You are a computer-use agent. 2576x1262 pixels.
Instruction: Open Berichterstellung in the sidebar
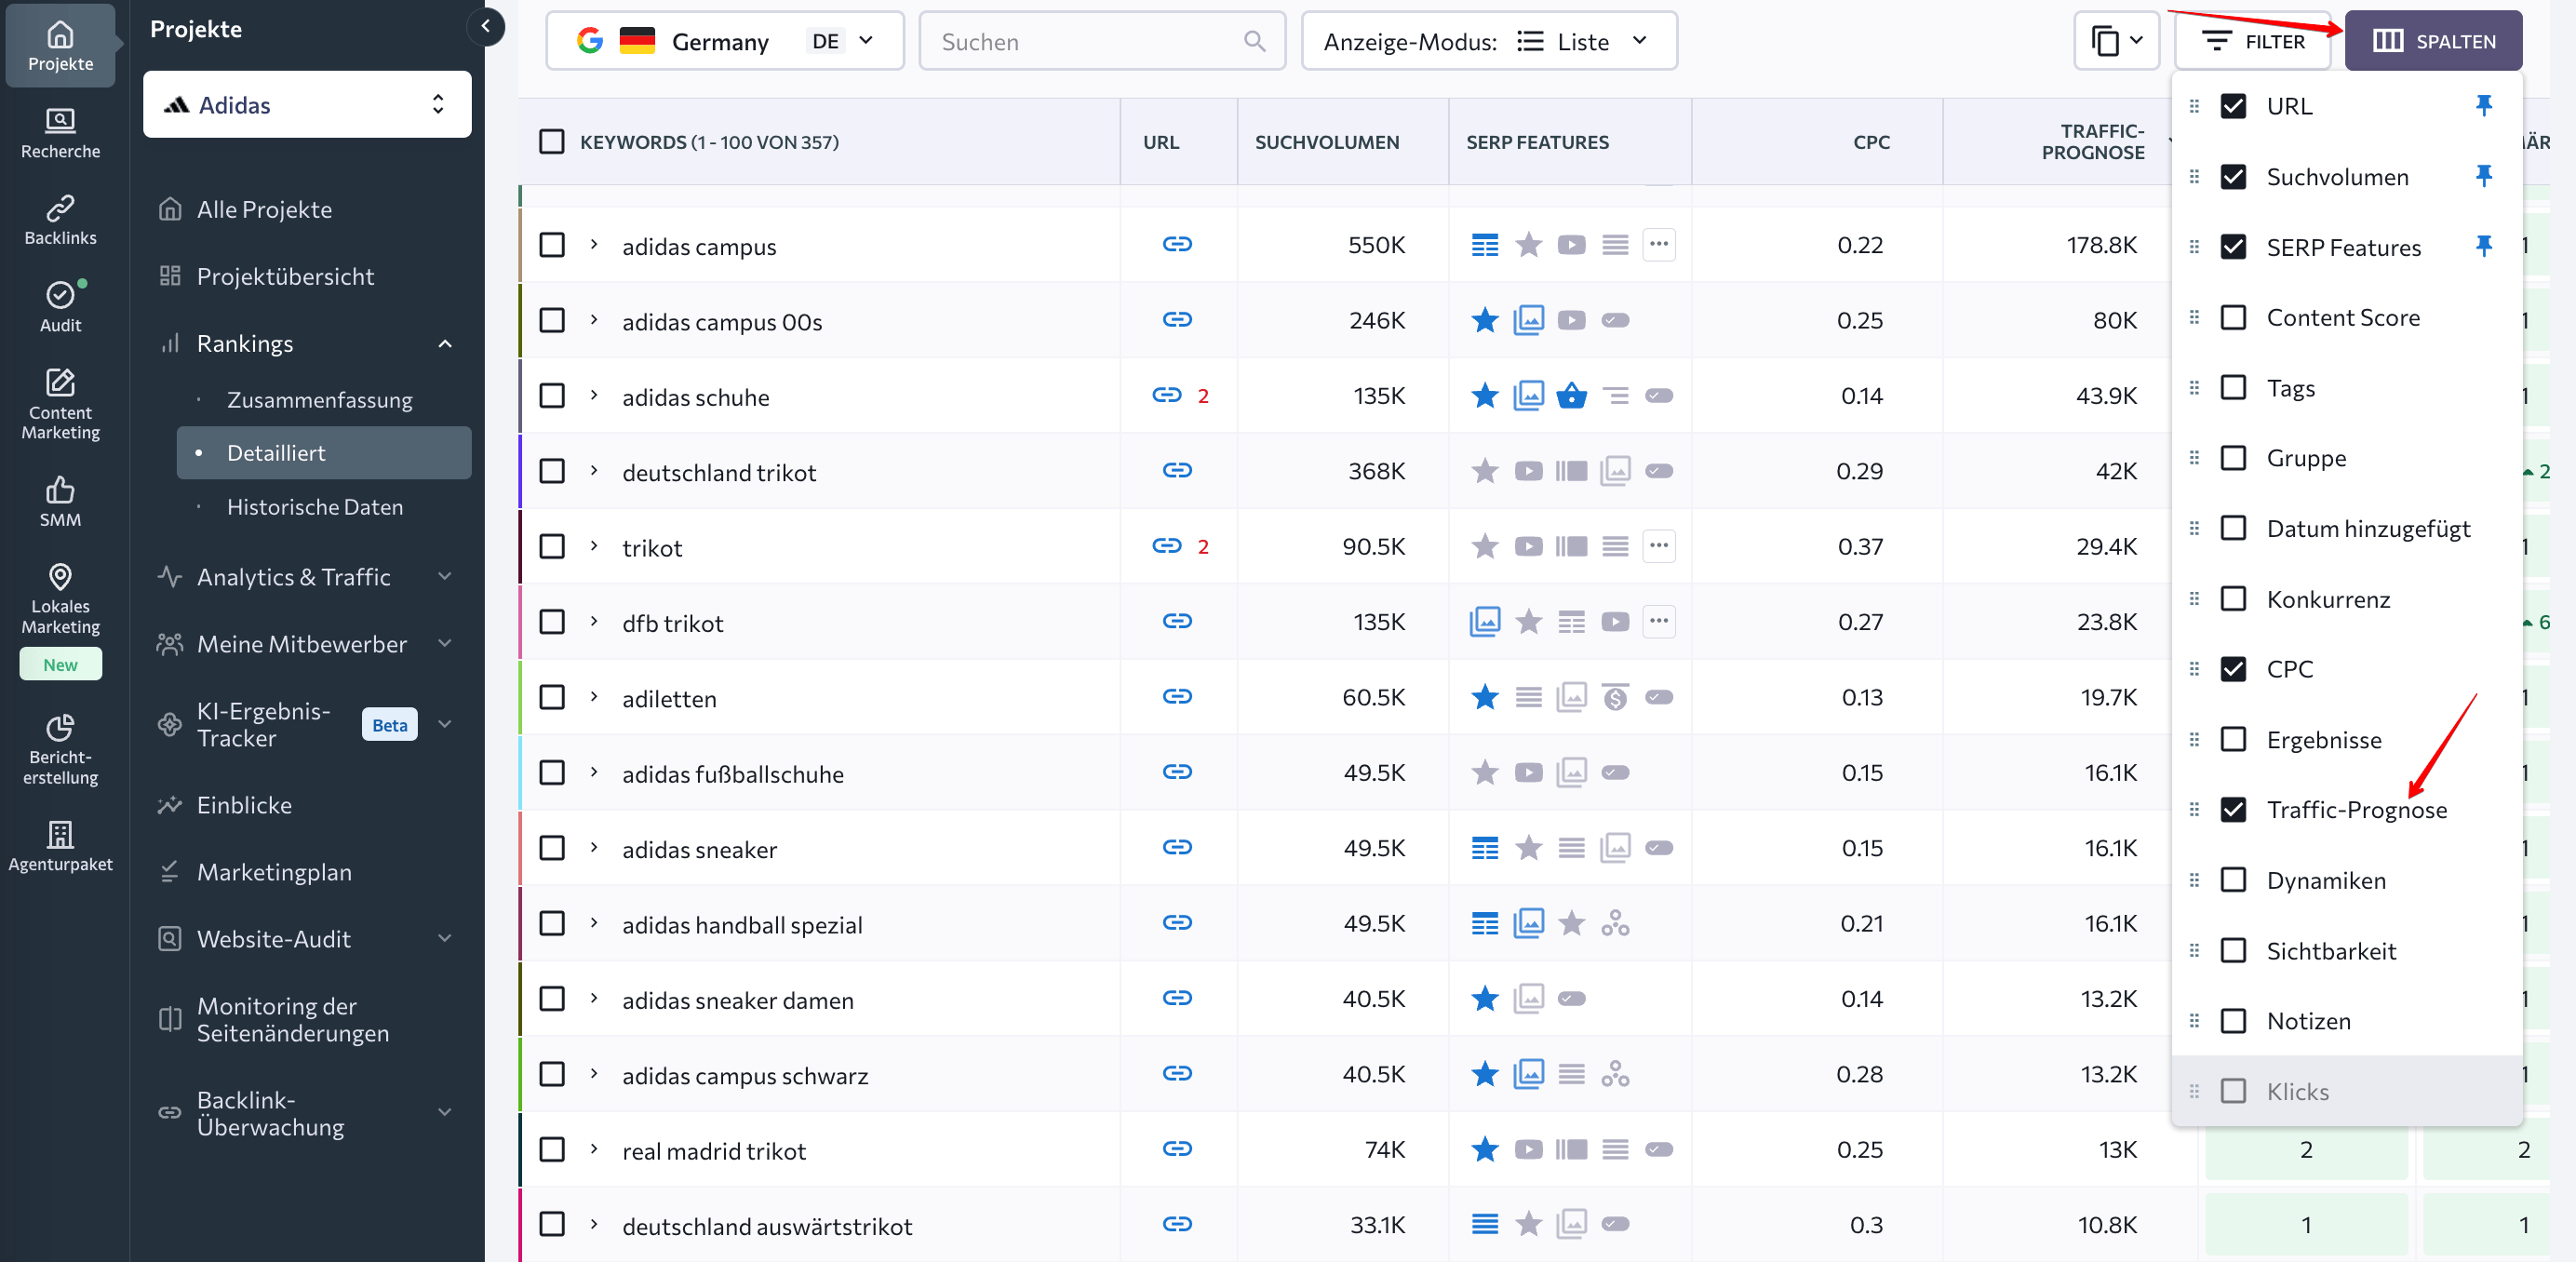pos(60,750)
